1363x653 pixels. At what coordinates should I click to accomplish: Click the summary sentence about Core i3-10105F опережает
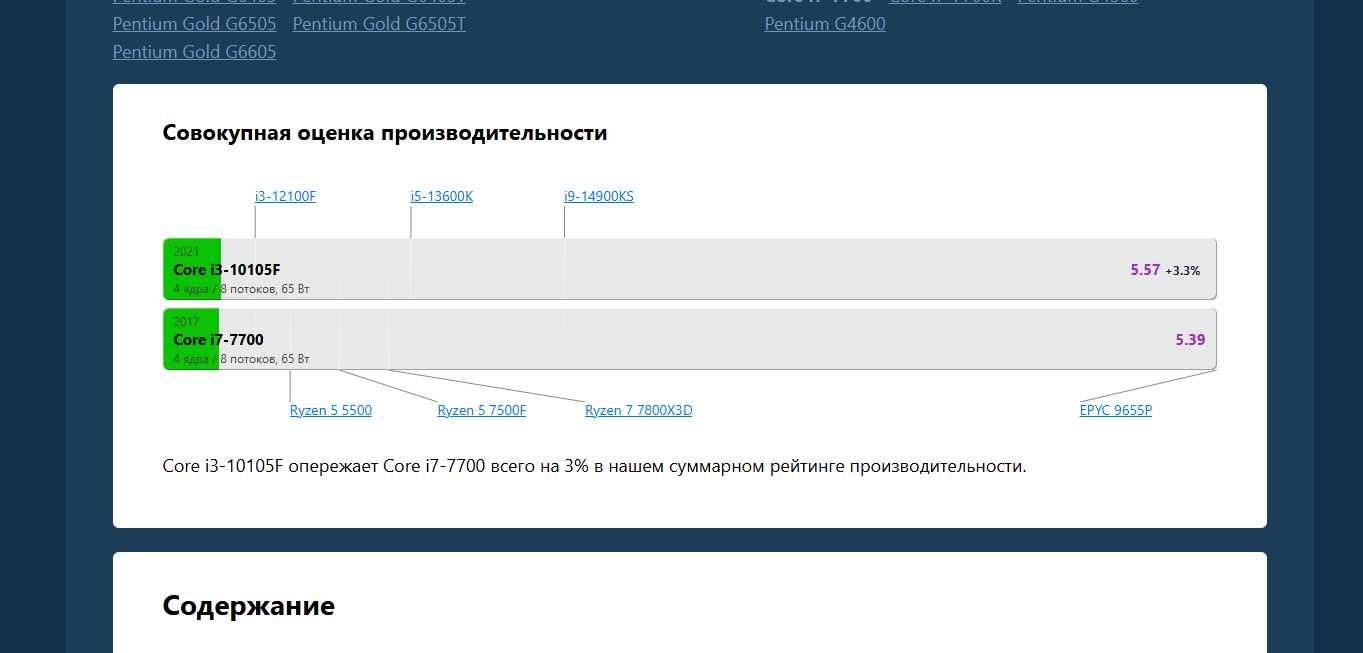pyautogui.click(x=594, y=467)
